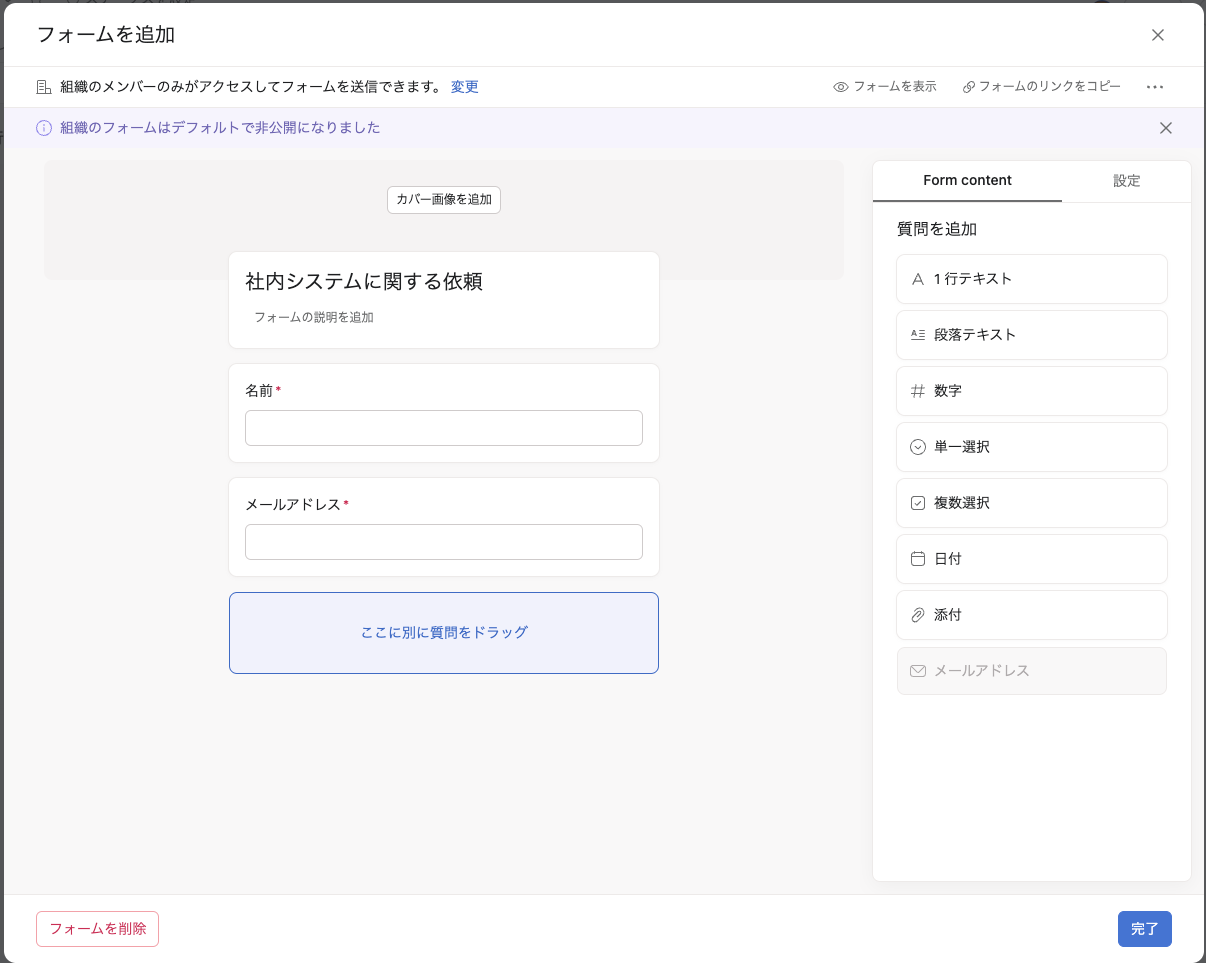1206x963 pixels.
Task: Click the カバー画像を追加 button
Action: pyautogui.click(x=444, y=200)
